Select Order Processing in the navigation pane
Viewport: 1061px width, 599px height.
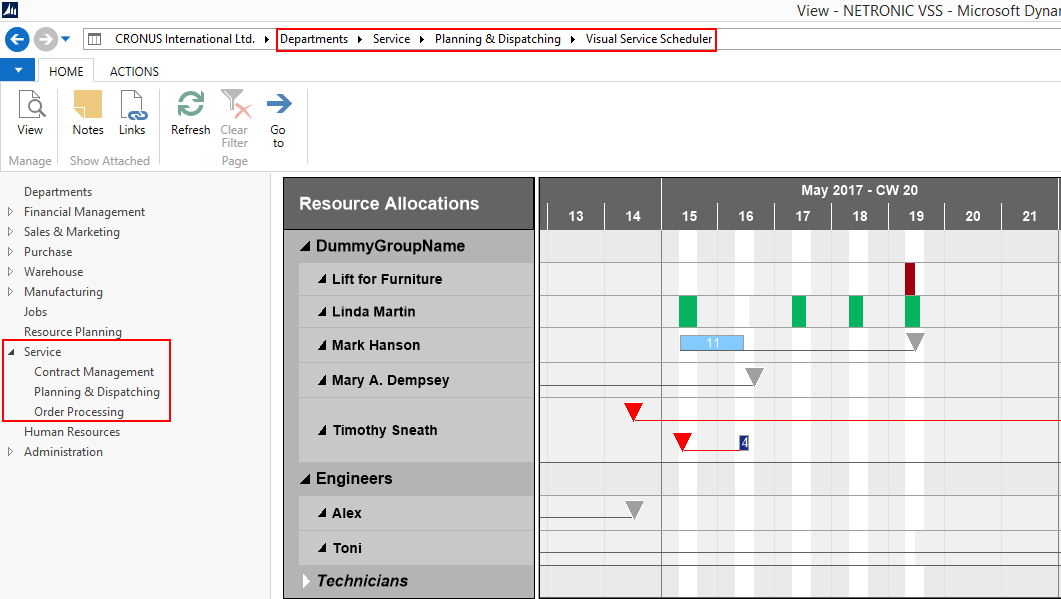pos(78,411)
